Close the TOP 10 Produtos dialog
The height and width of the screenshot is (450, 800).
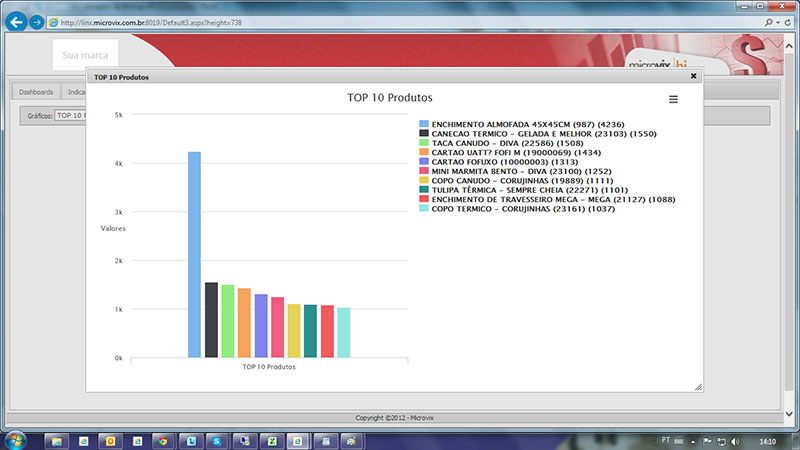pyautogui.click(x=693, y=76)
